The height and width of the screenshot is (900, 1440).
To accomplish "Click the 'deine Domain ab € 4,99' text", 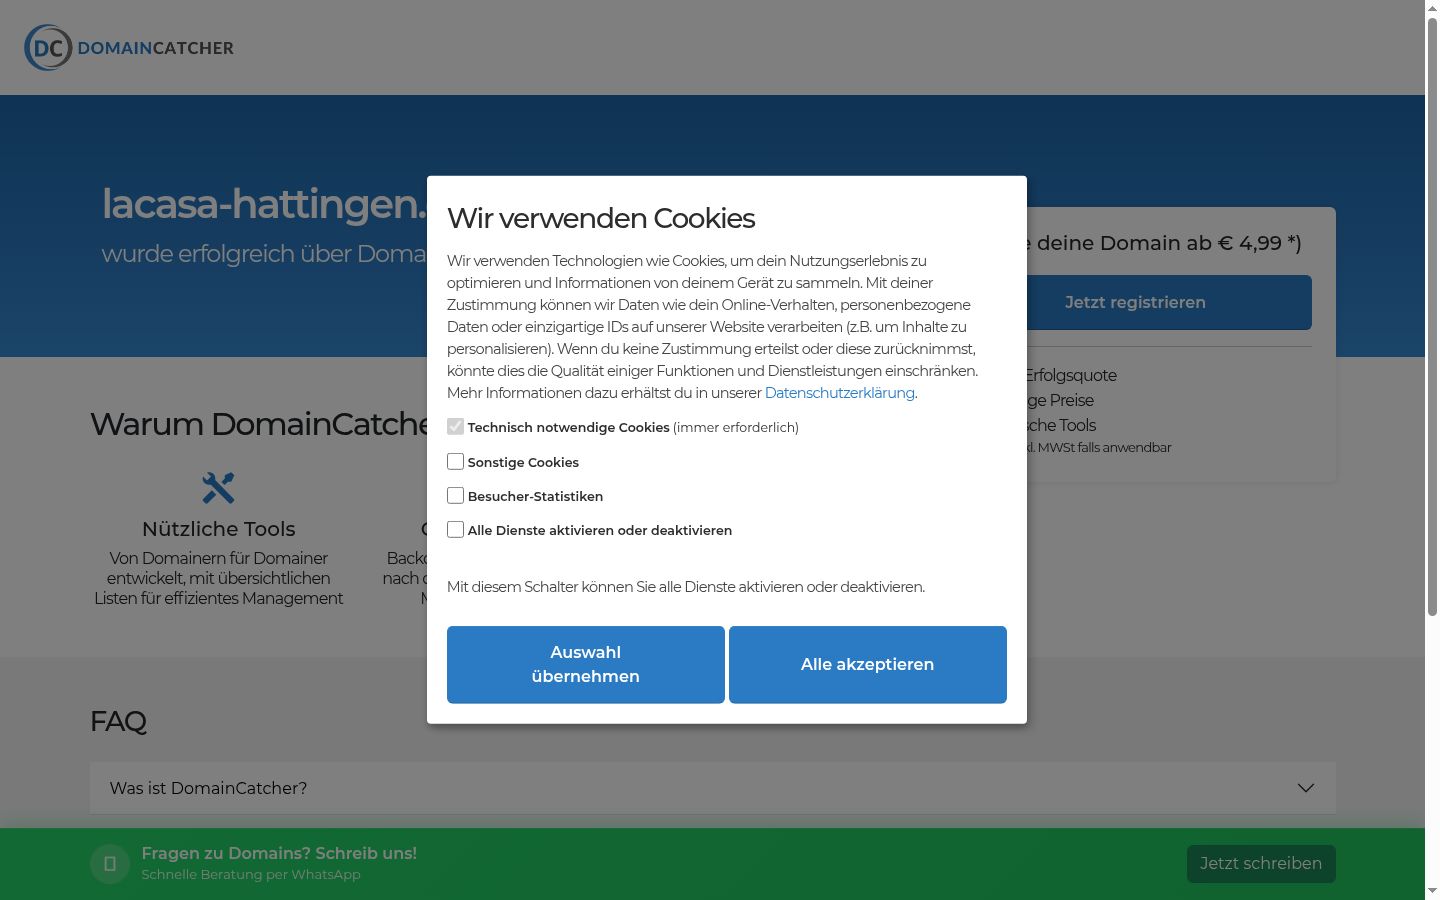I will (x=1169, y=243).
